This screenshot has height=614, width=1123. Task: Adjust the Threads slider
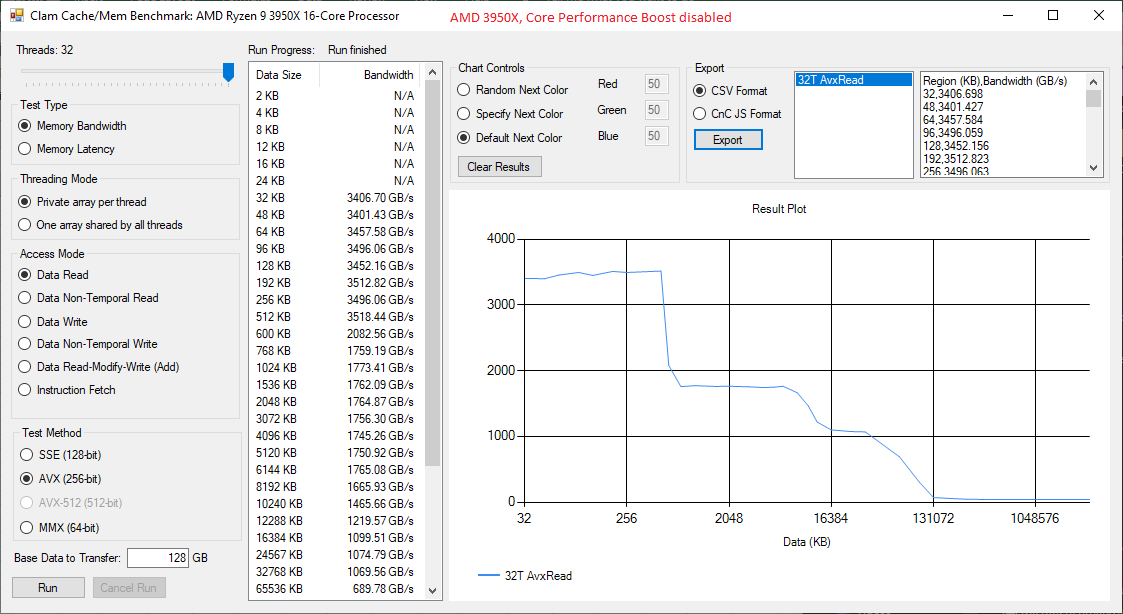coord(227,70)
